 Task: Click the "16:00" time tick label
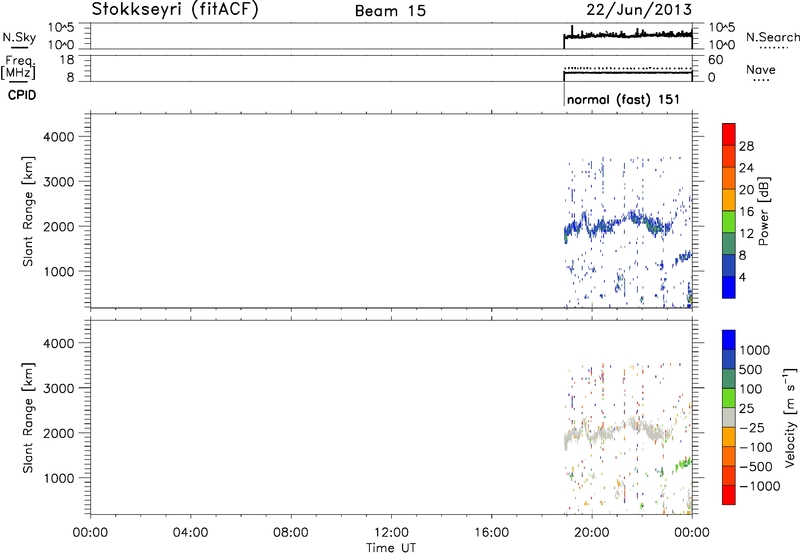(x=491, y=533)
